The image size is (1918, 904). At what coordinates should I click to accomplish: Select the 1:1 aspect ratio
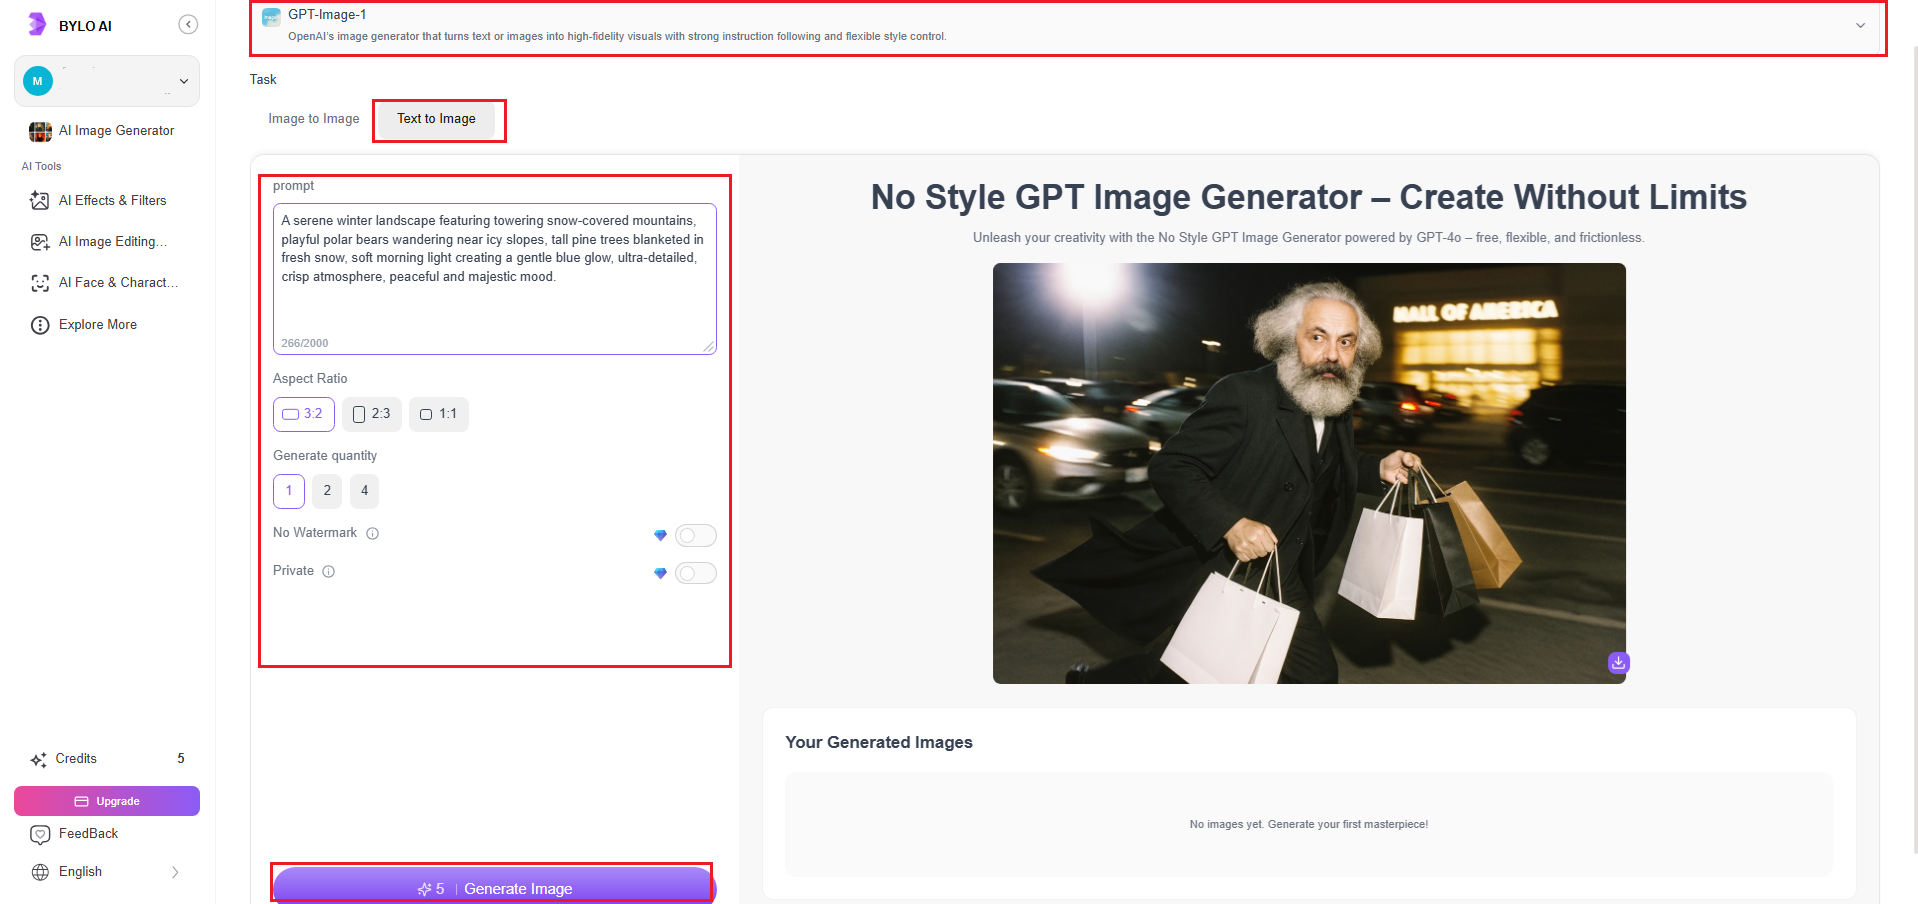click(x=438, y=414)
